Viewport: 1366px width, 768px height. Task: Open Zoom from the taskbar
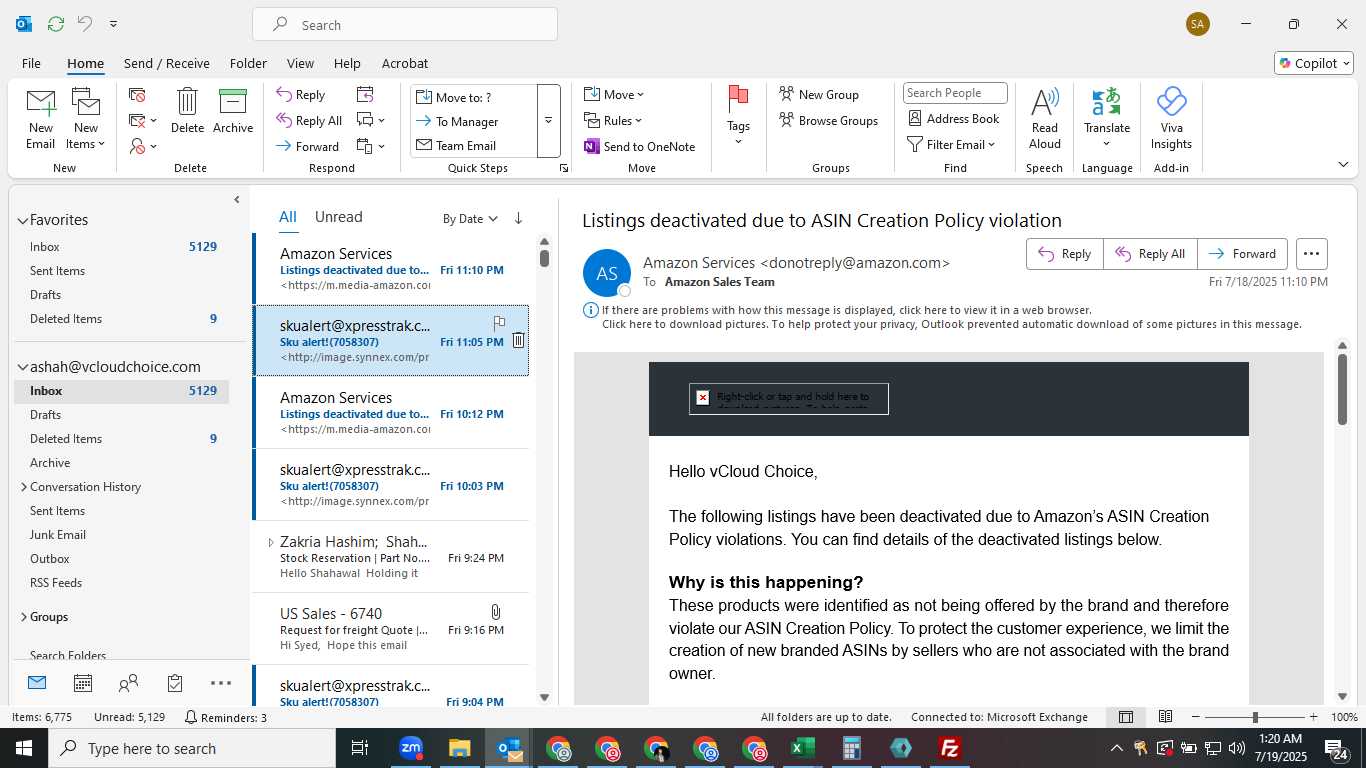point(411,748)
